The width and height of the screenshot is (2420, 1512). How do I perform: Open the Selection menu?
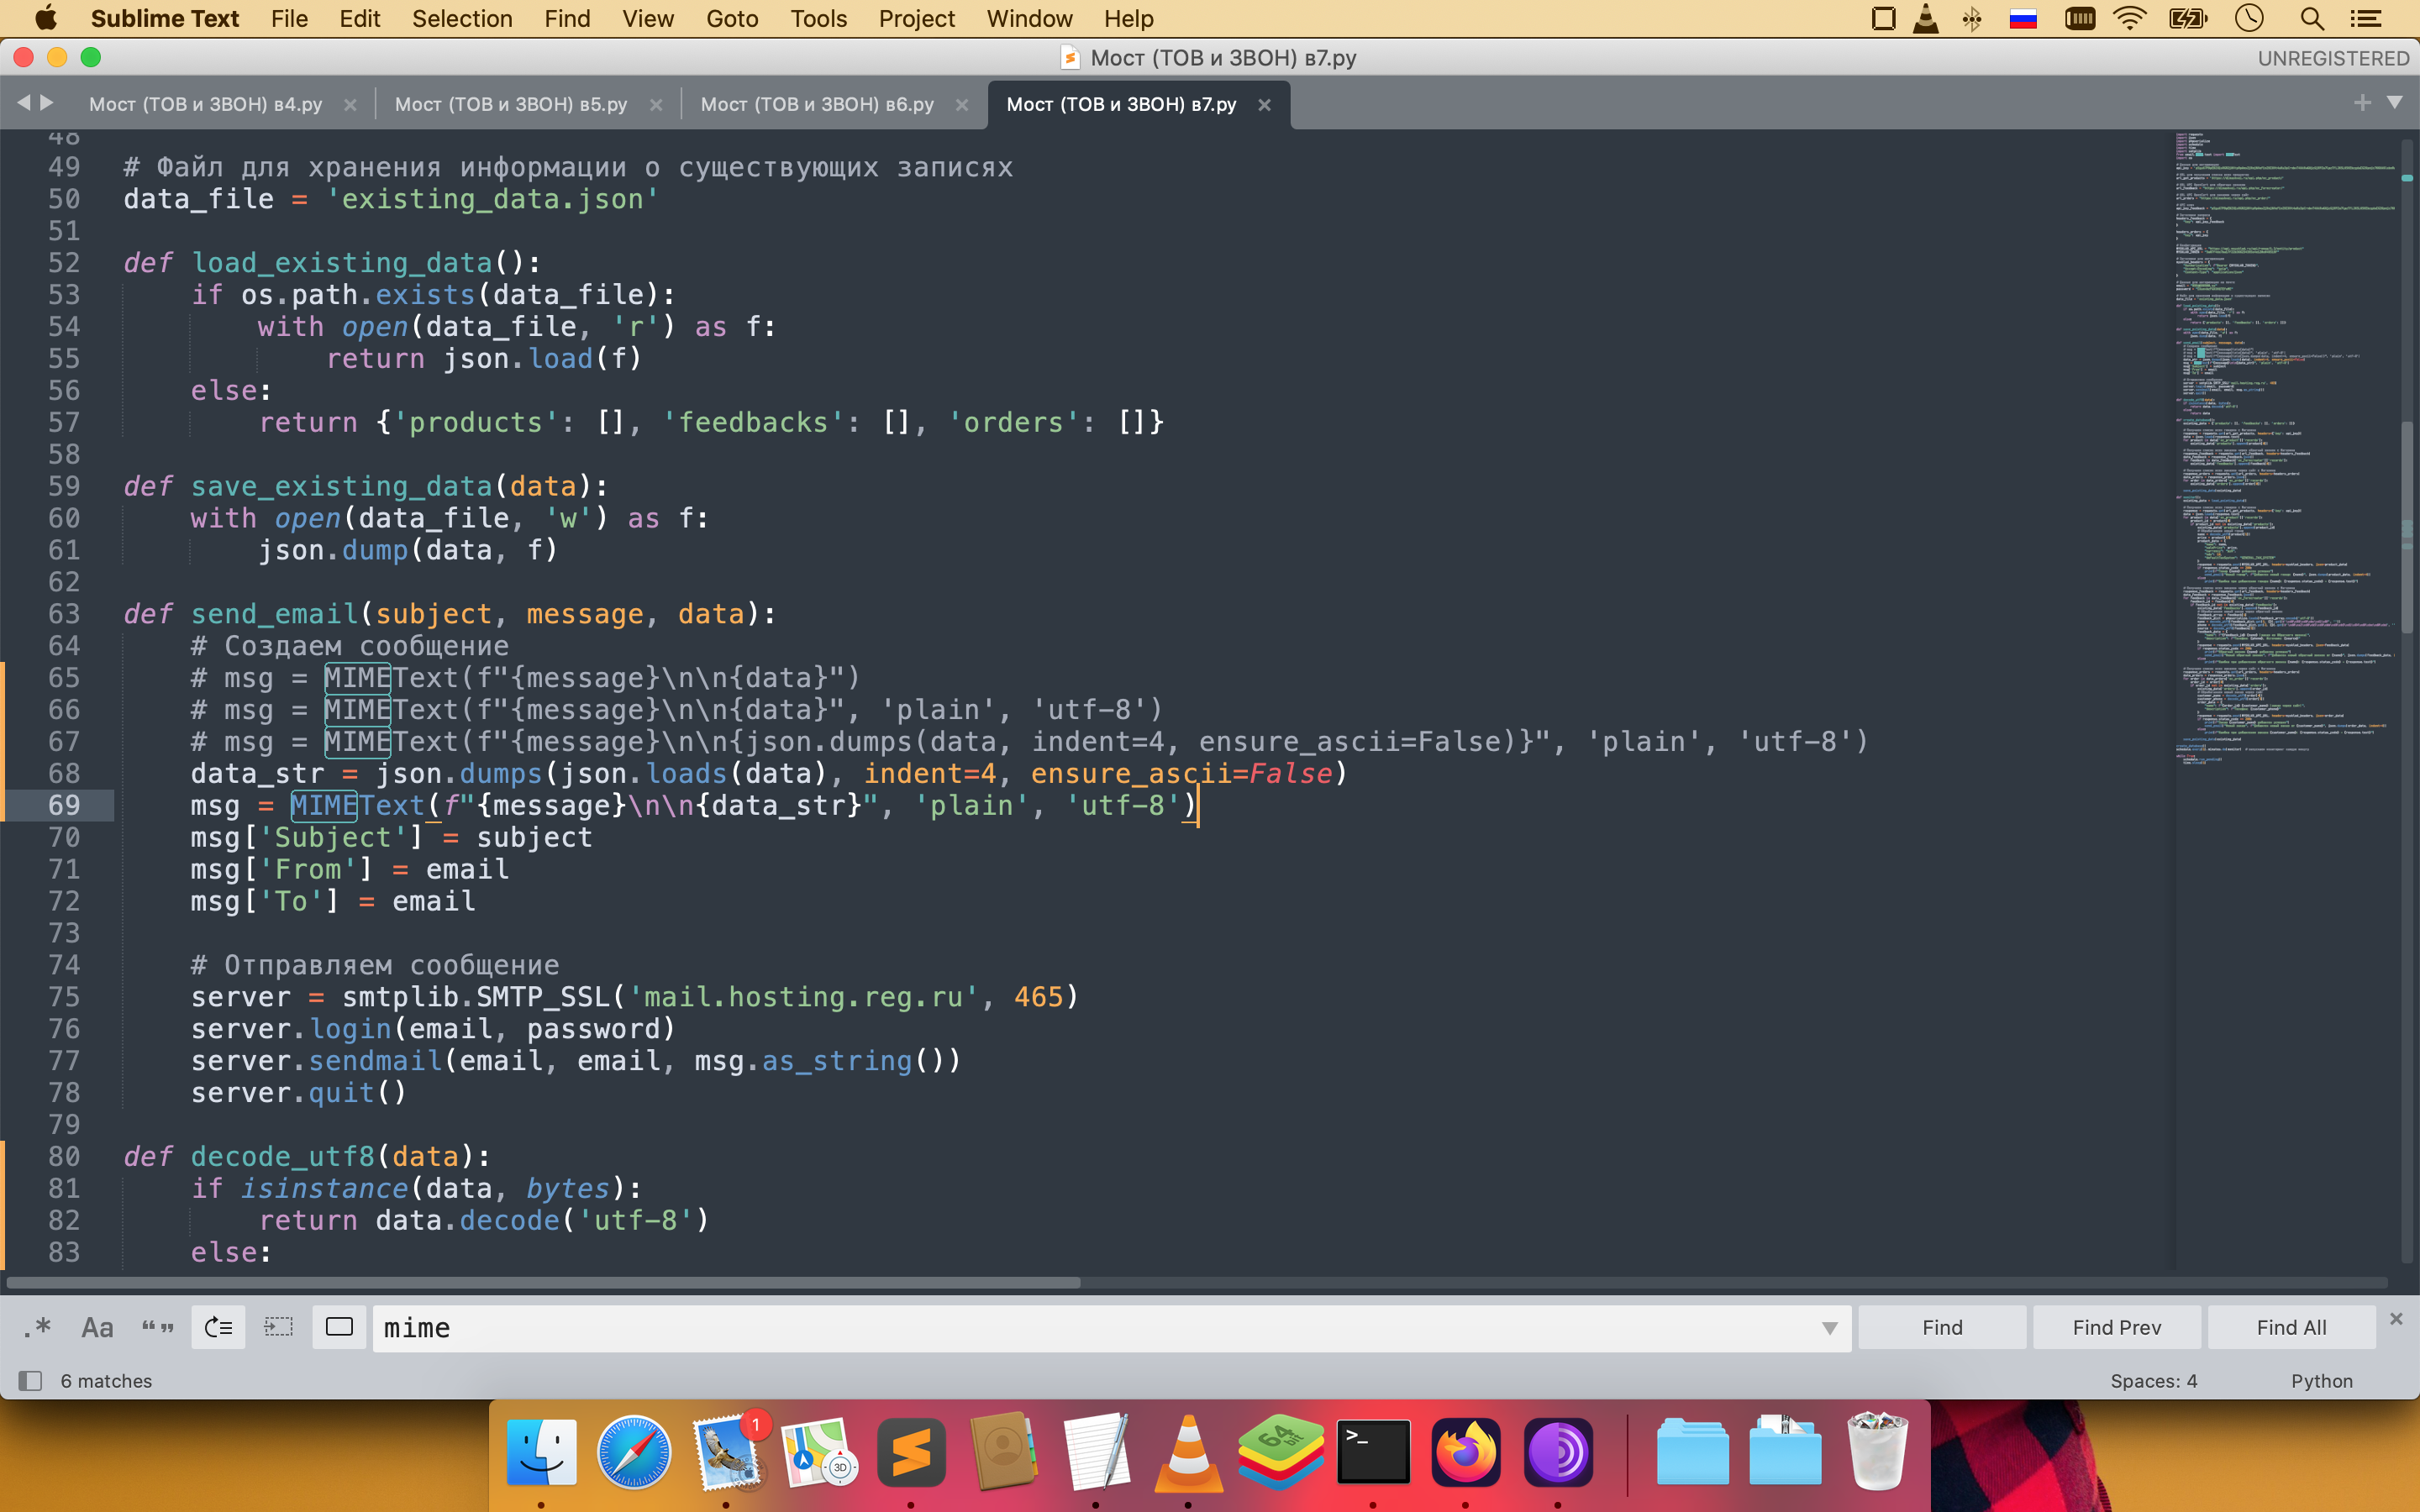pyautogui.click(x=461, y=19)
